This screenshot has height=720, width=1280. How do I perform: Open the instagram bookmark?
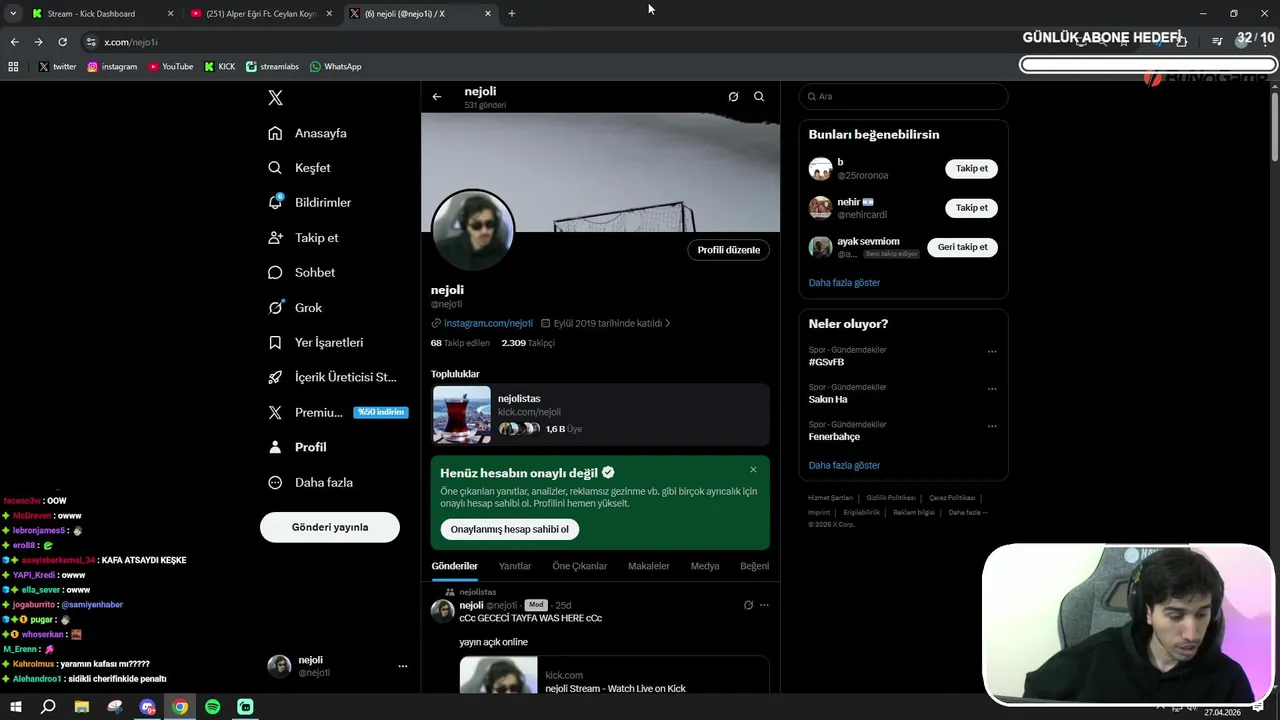pyautogui.click(x=112, y=67)
